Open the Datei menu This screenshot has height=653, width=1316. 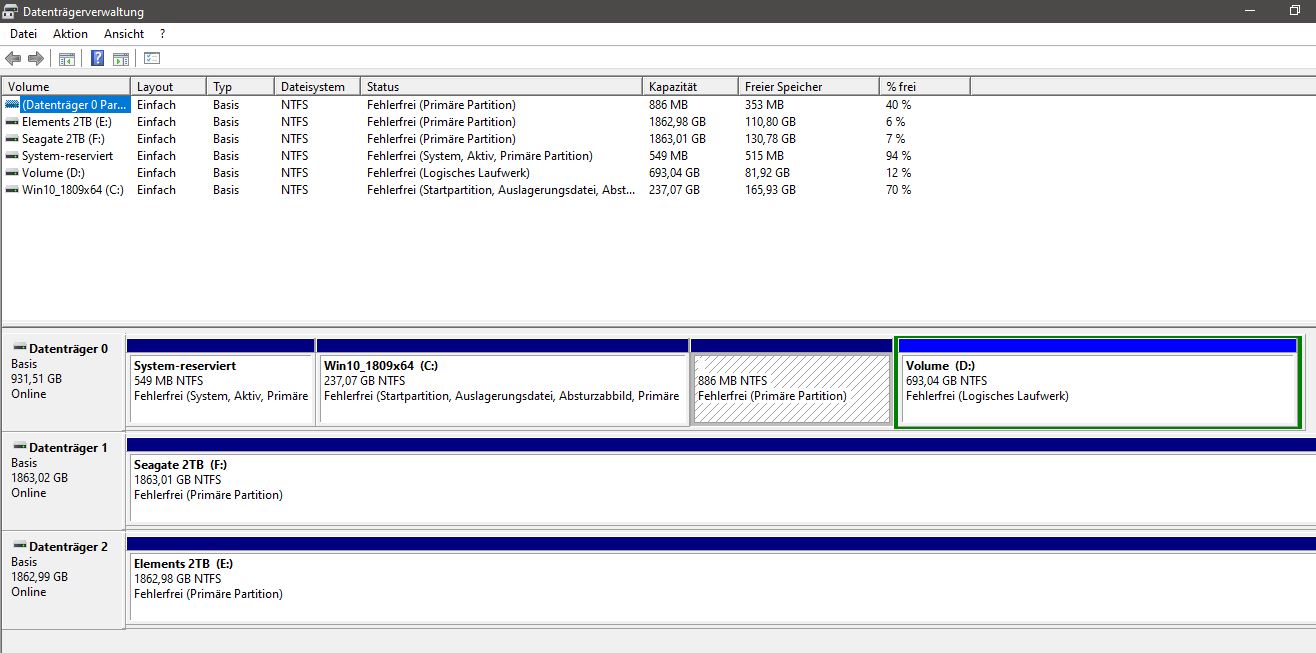(x=23, y=34)
